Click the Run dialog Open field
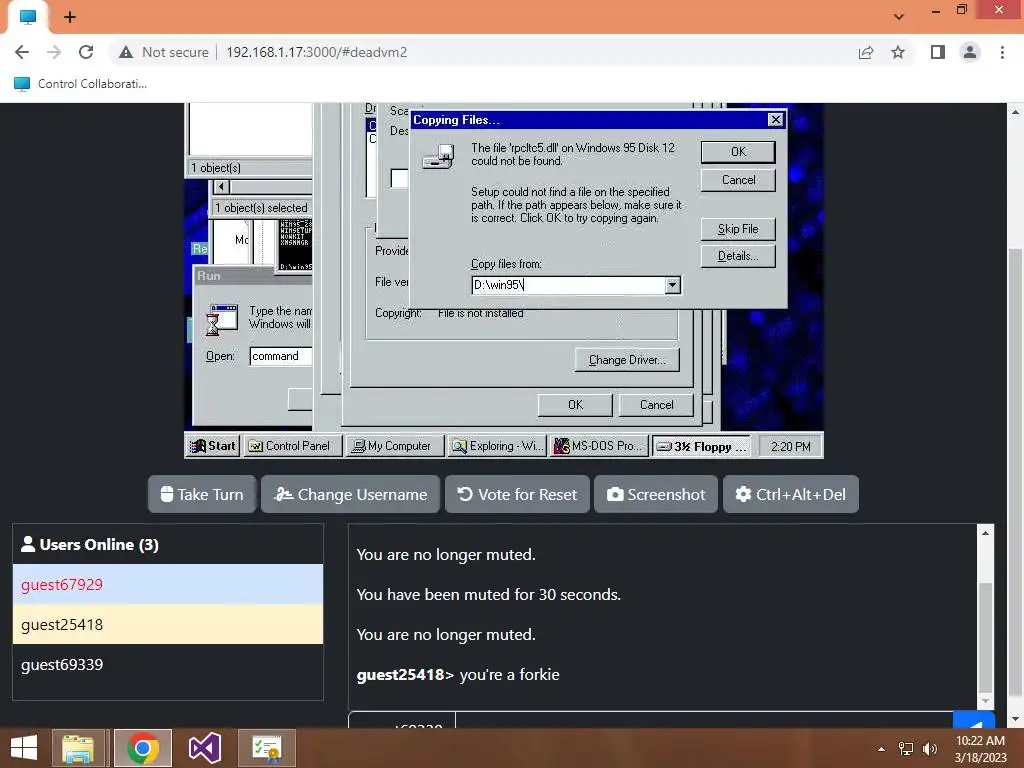 281,356
